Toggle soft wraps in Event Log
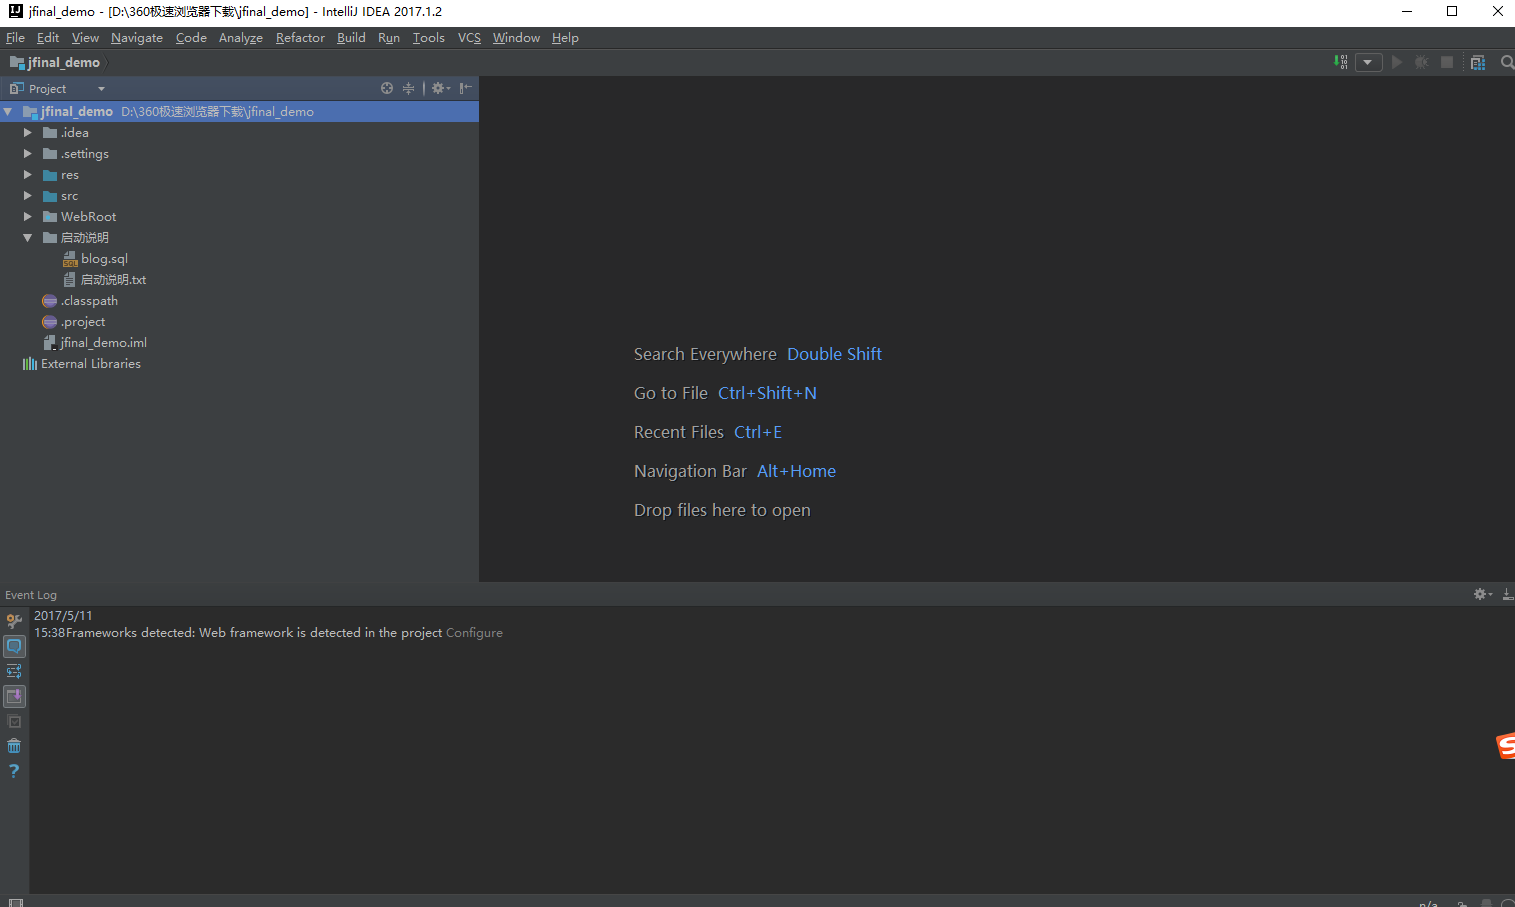1515x907 pixels. click(x=14, y=671)
